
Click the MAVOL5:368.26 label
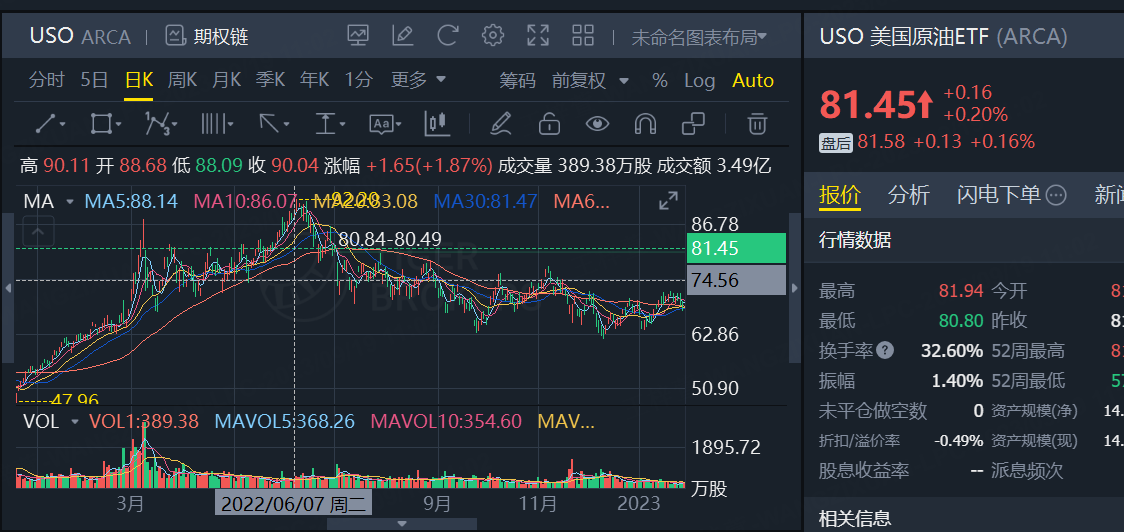(285, 422)
